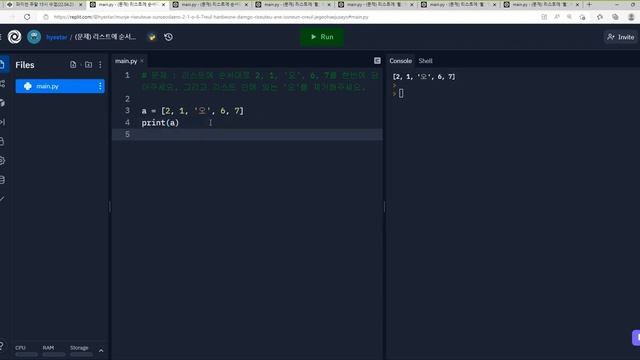Screen dimensions: 640x360
Task: Click the repl title in the header
Action: pos(105,37)
